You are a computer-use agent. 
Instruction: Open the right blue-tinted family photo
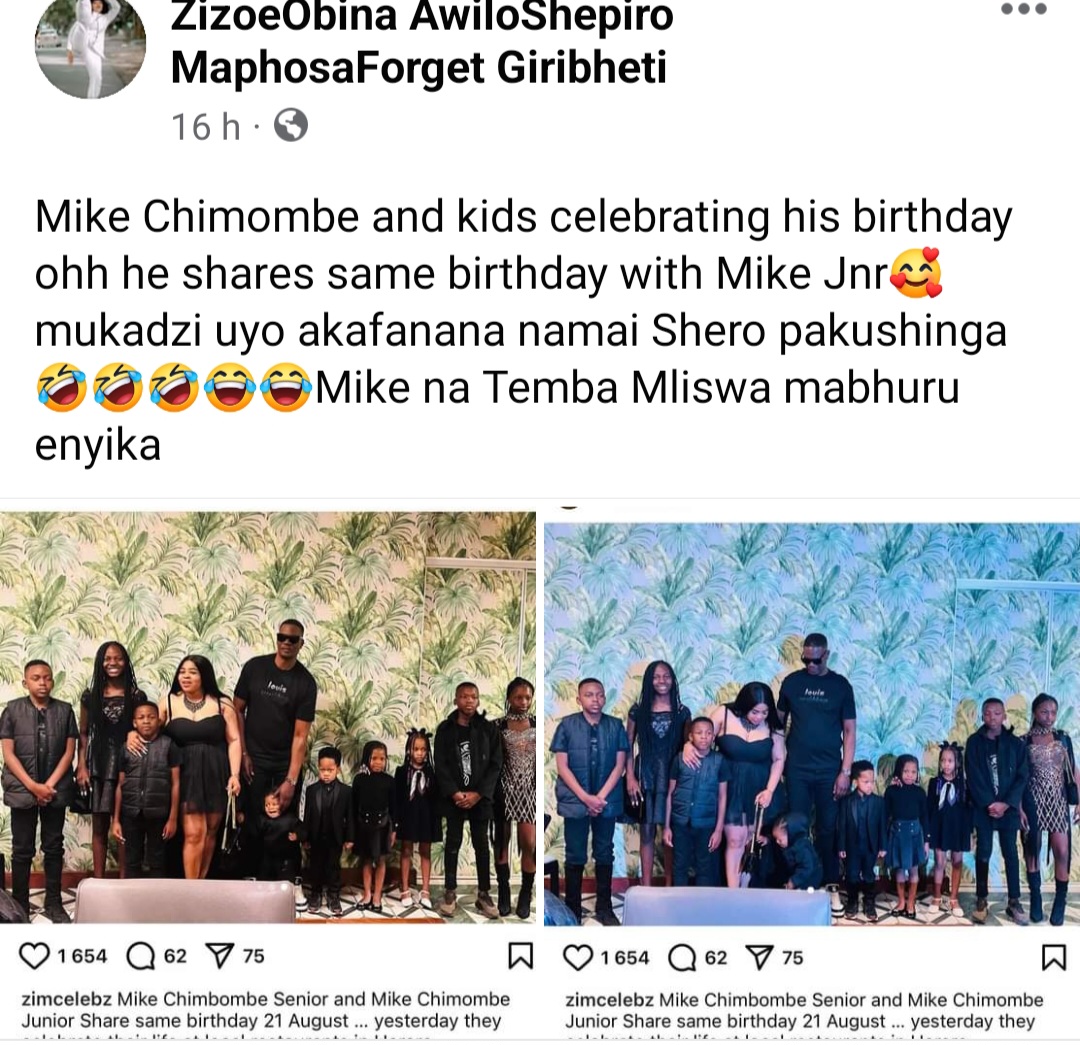click(x=812, y=724)
